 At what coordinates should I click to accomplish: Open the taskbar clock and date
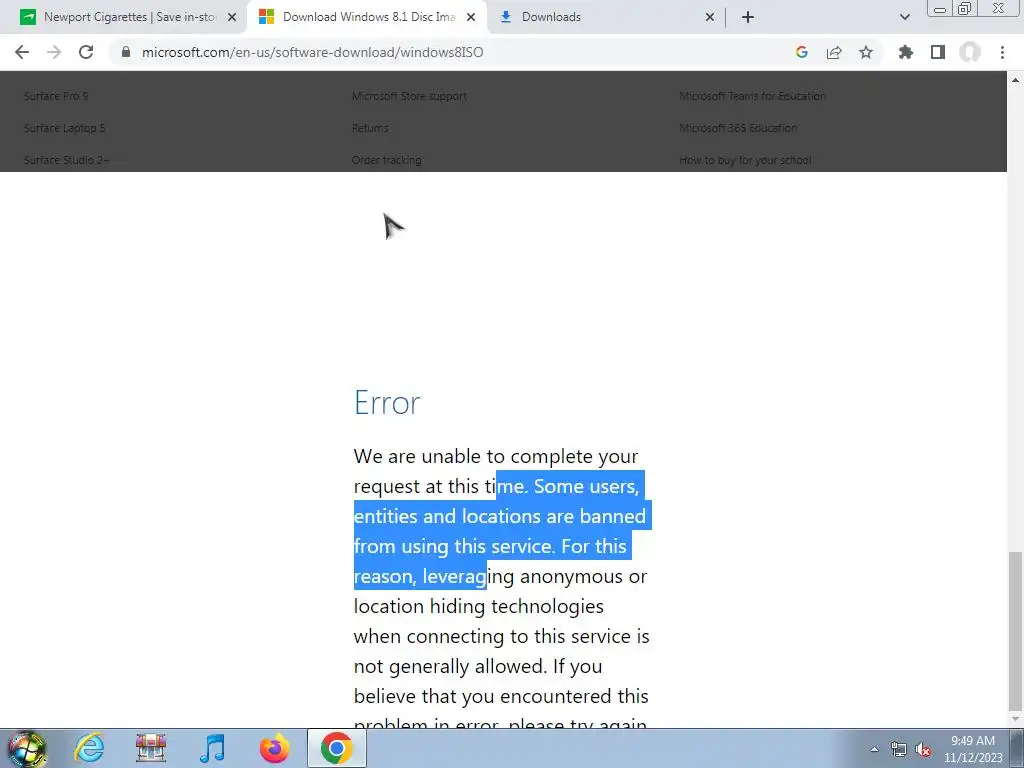tap(973, 749)
